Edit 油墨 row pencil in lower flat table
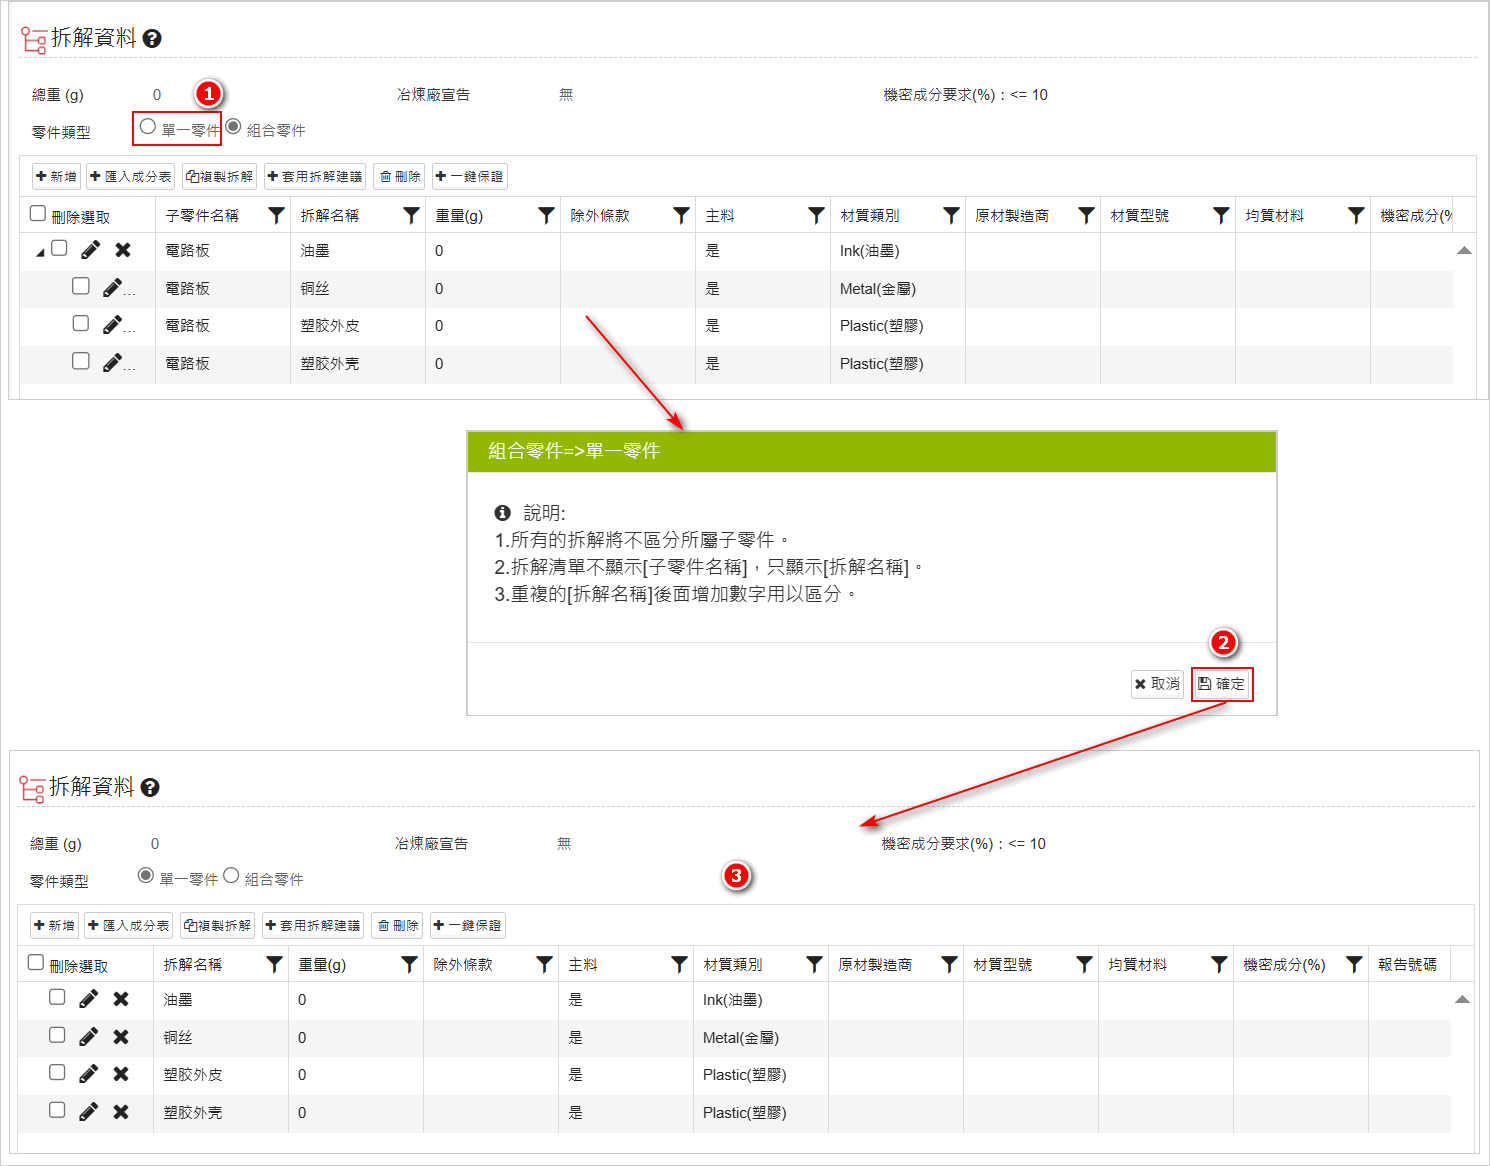1490x1166 pixels. [89, 999]
